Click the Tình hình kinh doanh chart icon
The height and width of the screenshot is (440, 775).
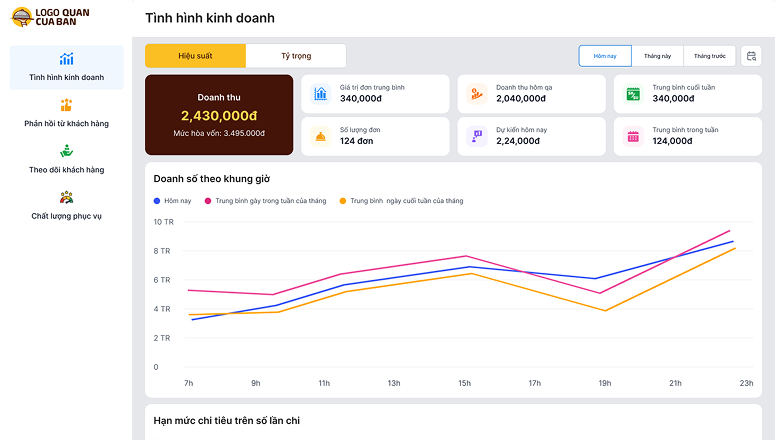tap(66, 59)
